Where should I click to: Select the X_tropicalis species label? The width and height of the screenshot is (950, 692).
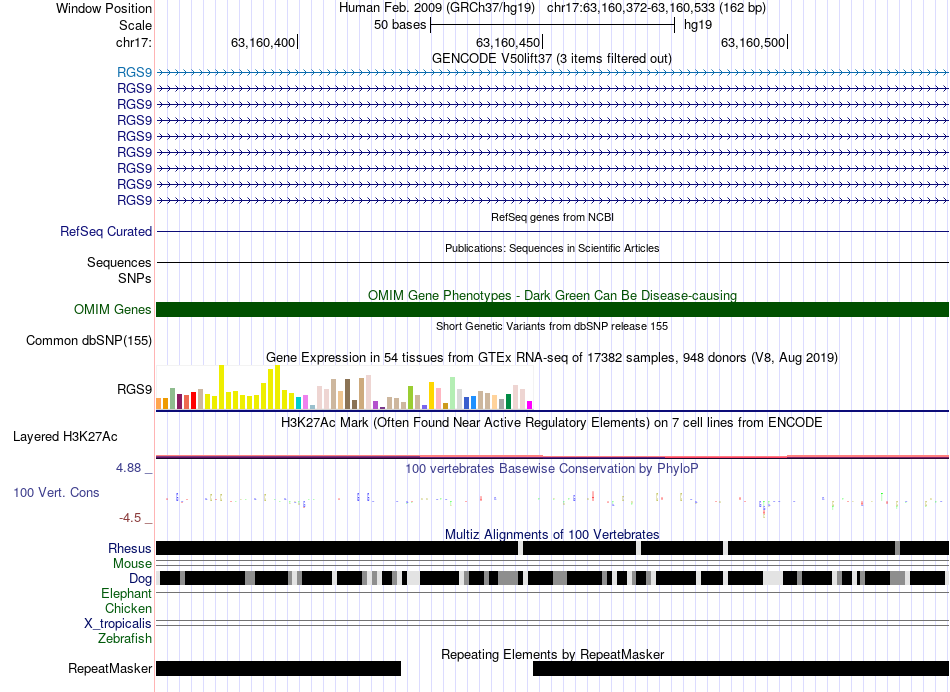118,624
